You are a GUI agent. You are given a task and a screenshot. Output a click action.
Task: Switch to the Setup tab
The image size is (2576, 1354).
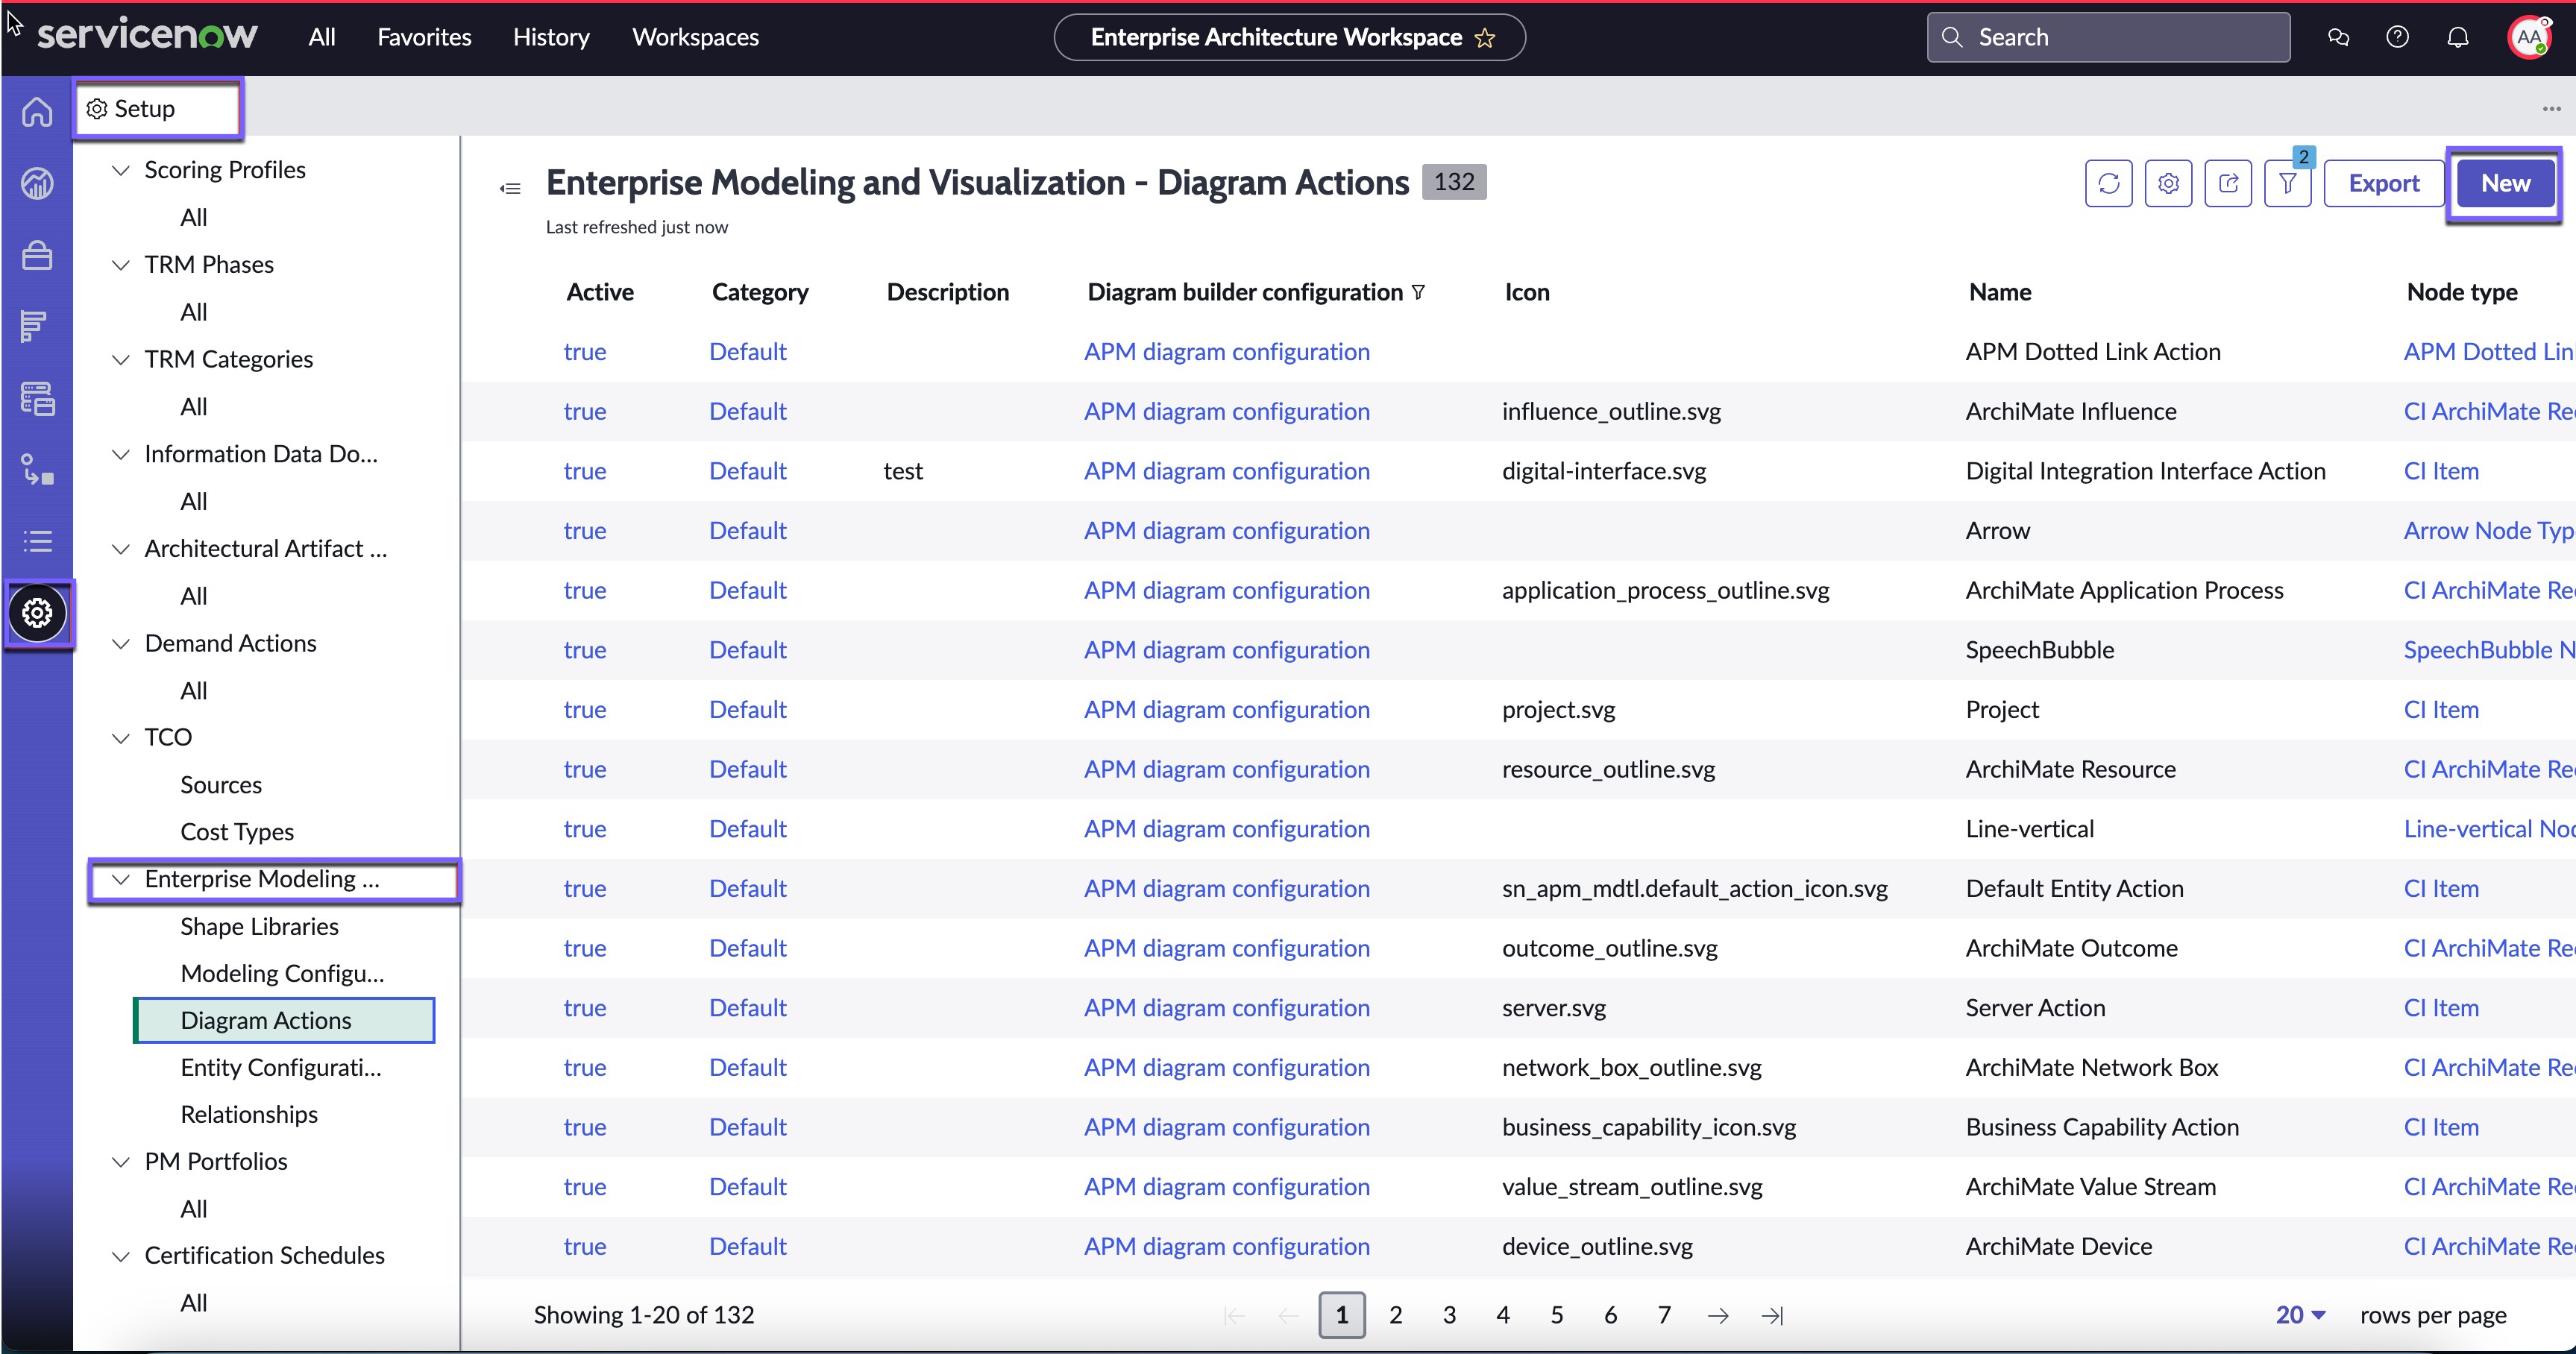[x=157, y=108]
